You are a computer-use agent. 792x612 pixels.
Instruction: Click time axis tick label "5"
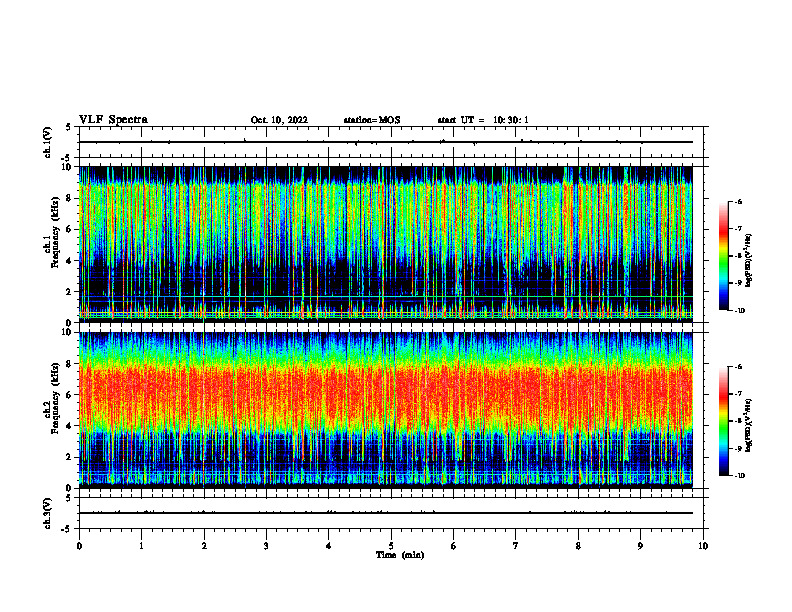coord(391,546)
